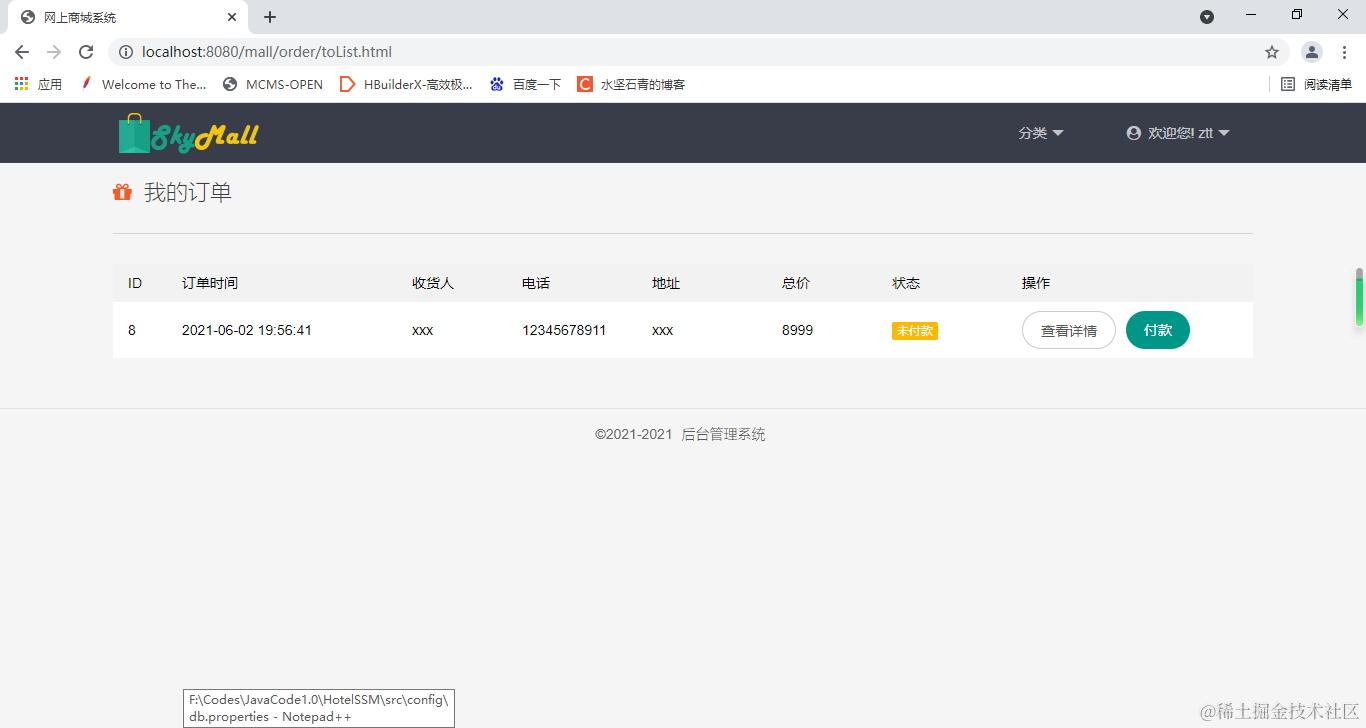
Task: Click the green page scrollbar on the right
Action: tap(1360, 298)
